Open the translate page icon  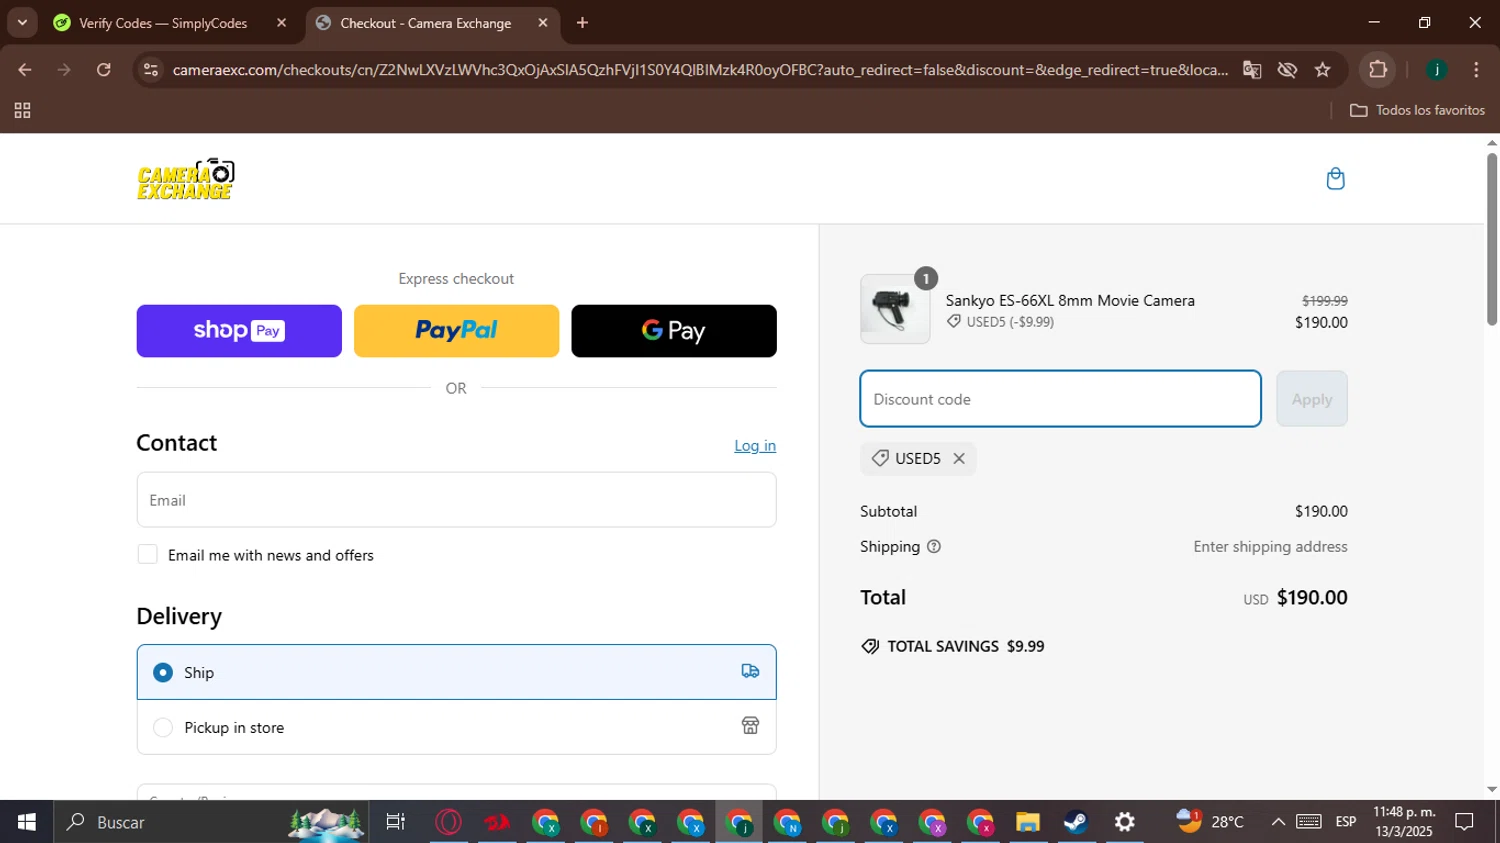[x=1252, y=70]
